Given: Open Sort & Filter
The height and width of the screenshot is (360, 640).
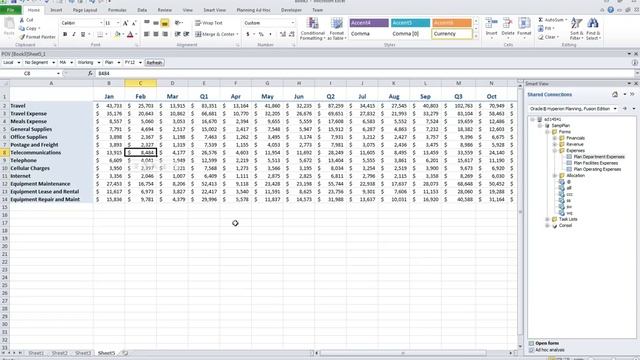Looking at the screenshot, I should 576,29.
